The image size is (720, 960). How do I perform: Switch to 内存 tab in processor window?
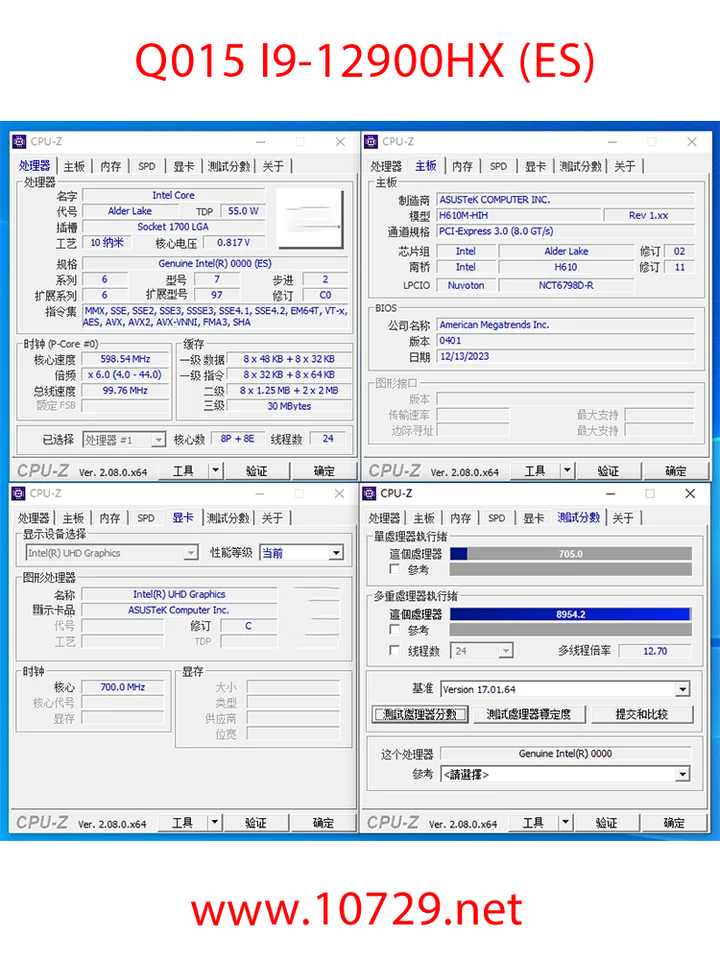click(x=111, y=166)
